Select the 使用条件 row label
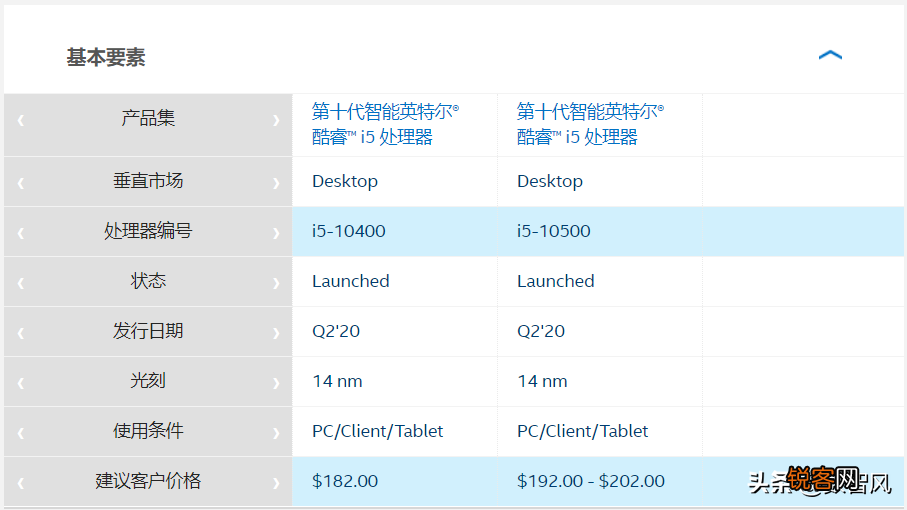The width and height of the screenshot is (907, 510). coord(148,430)
